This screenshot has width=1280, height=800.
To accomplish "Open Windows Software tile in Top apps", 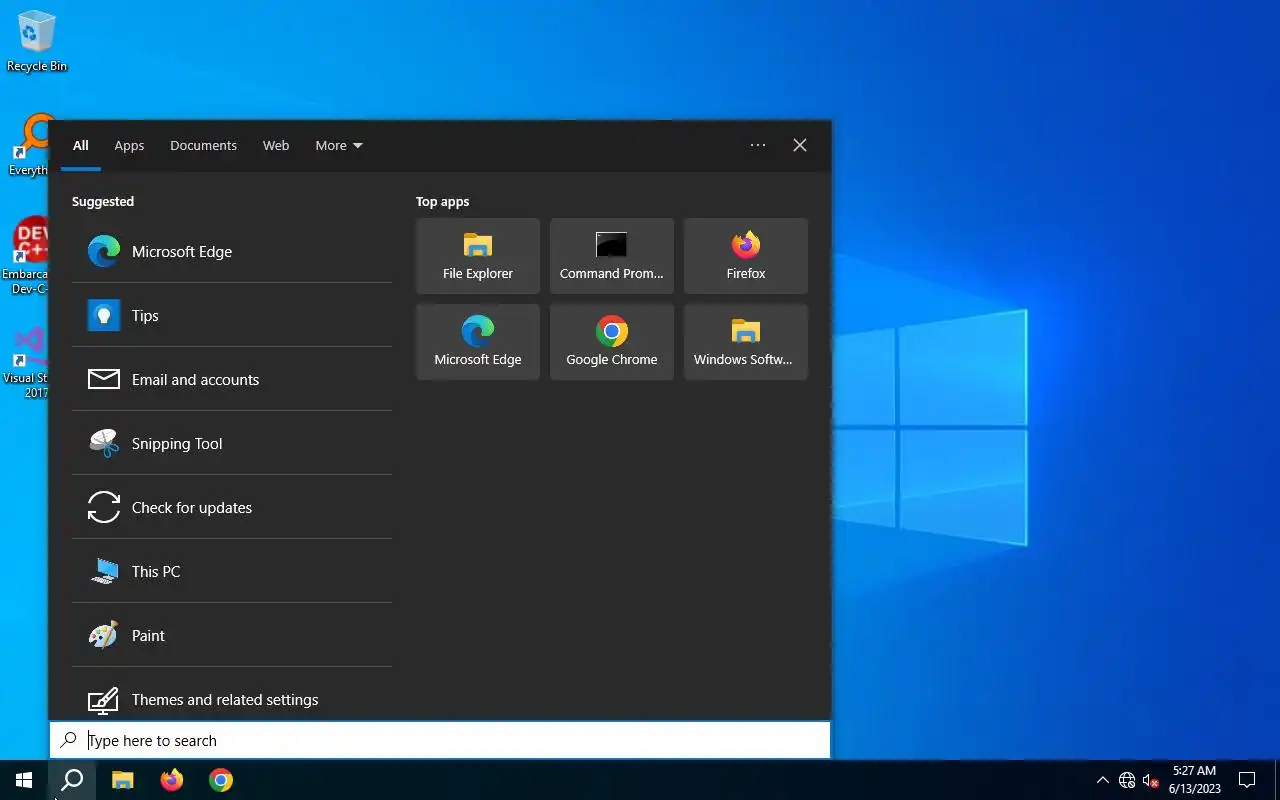I will (746, 342).
